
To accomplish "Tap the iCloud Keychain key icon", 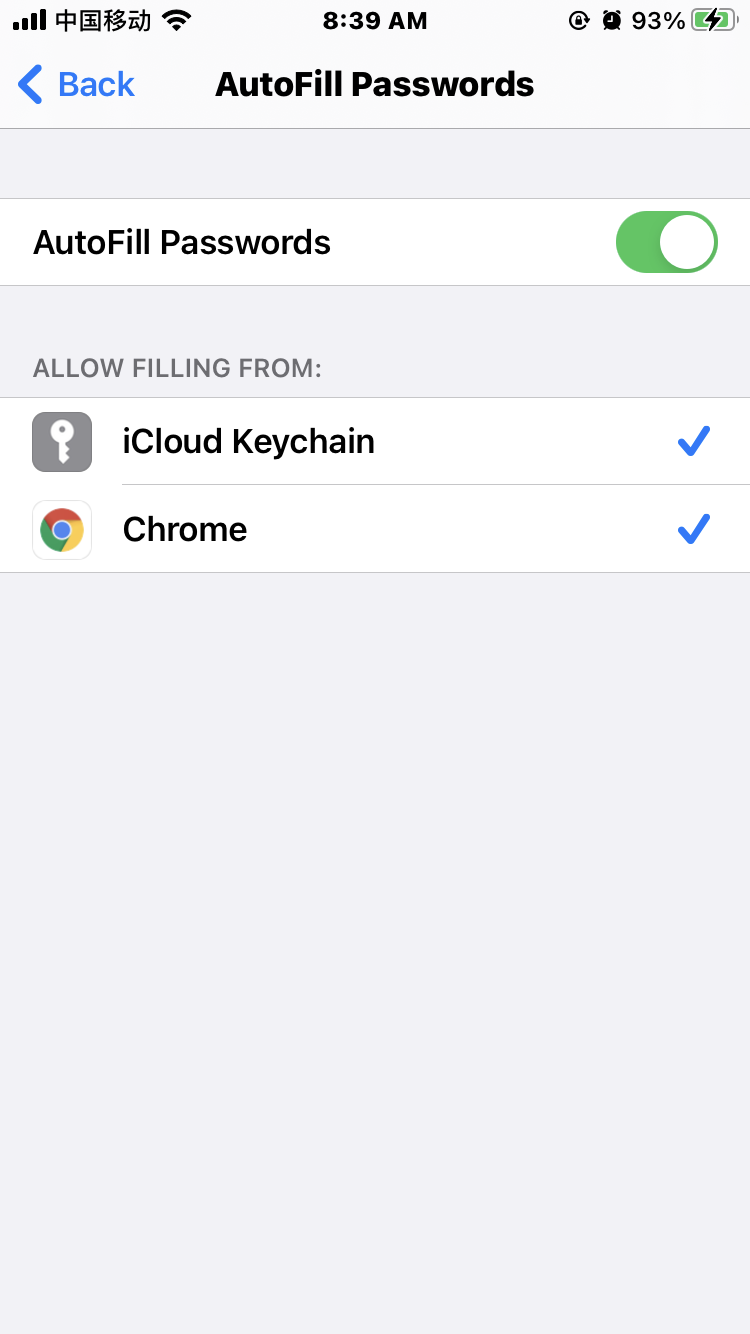I will 62,441.
